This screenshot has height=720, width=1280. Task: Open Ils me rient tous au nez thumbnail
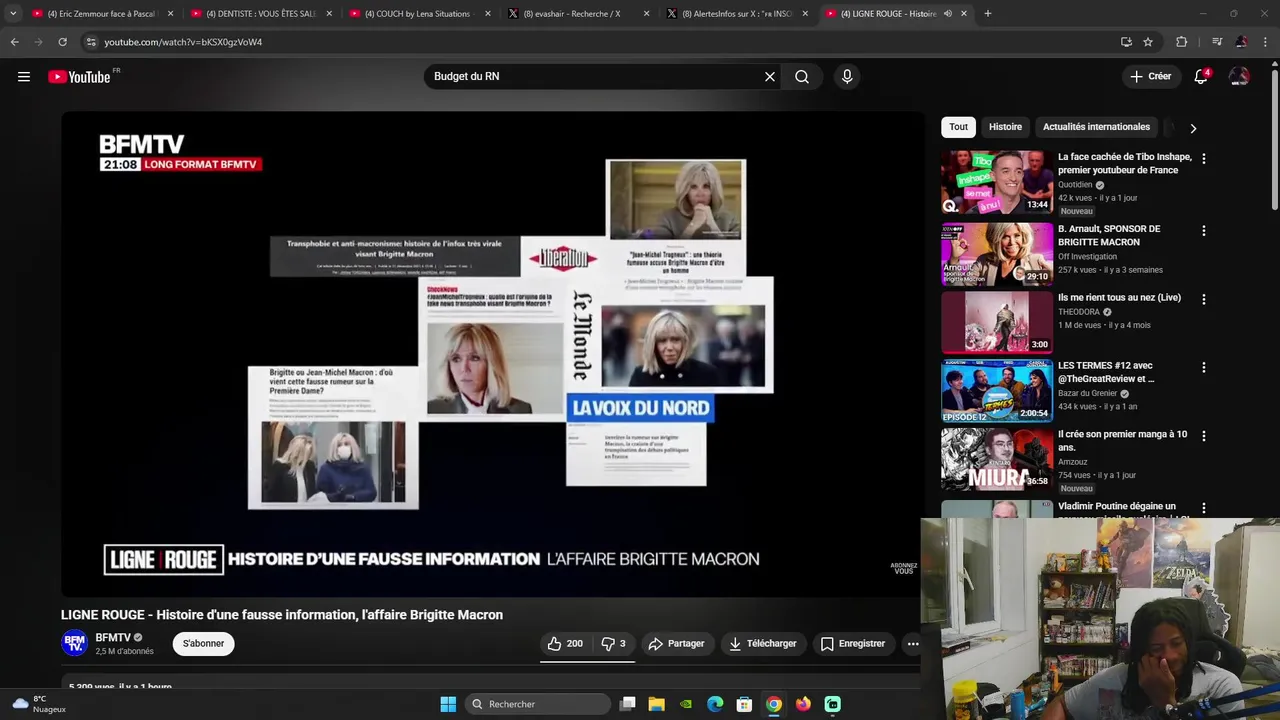click(x=996, y=323)
